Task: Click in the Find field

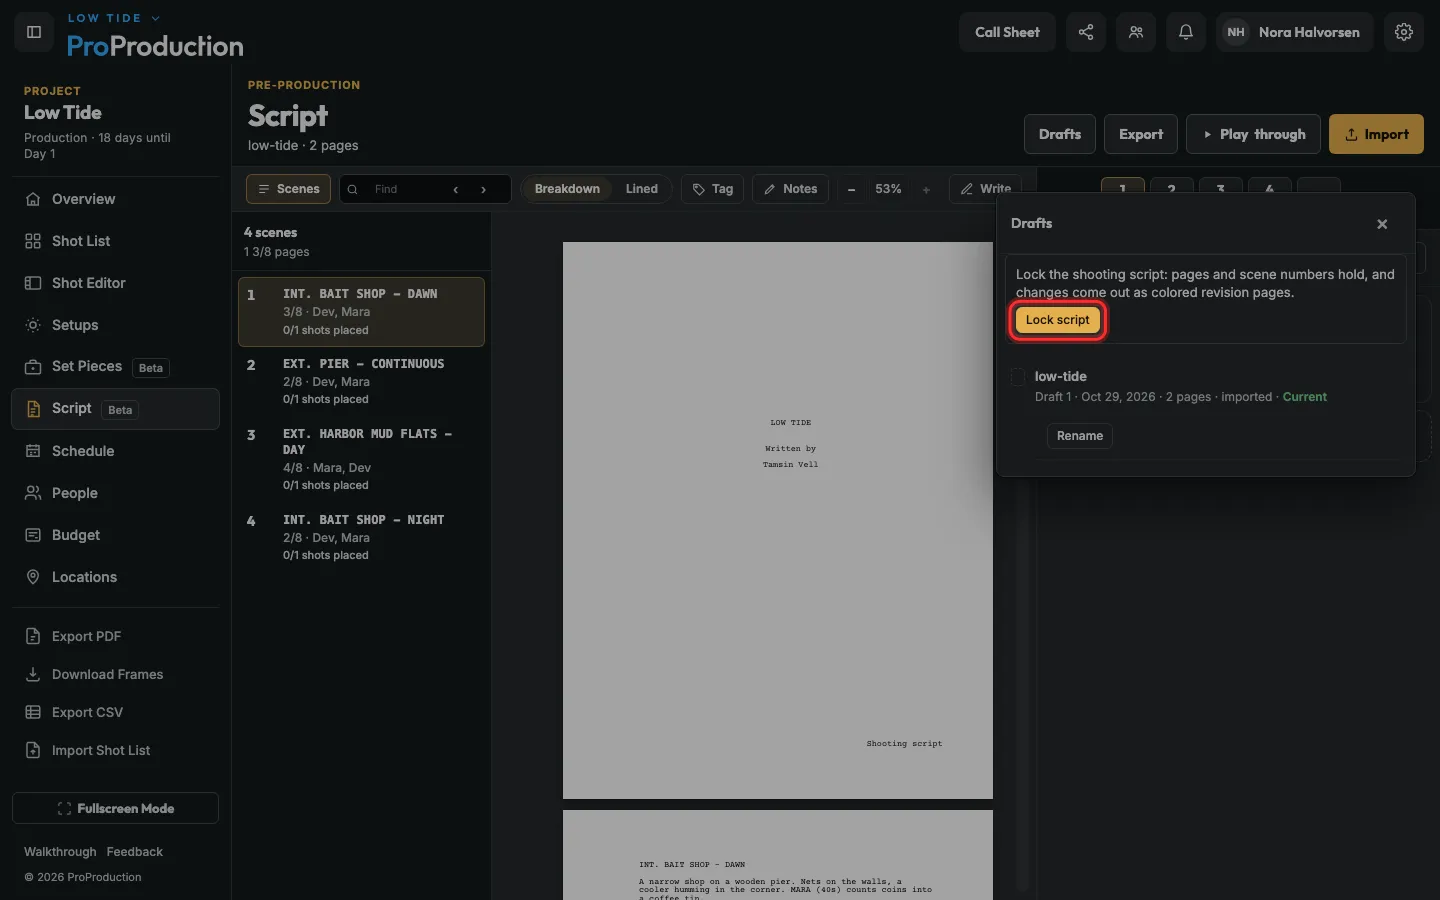Action: coord(405,189)
